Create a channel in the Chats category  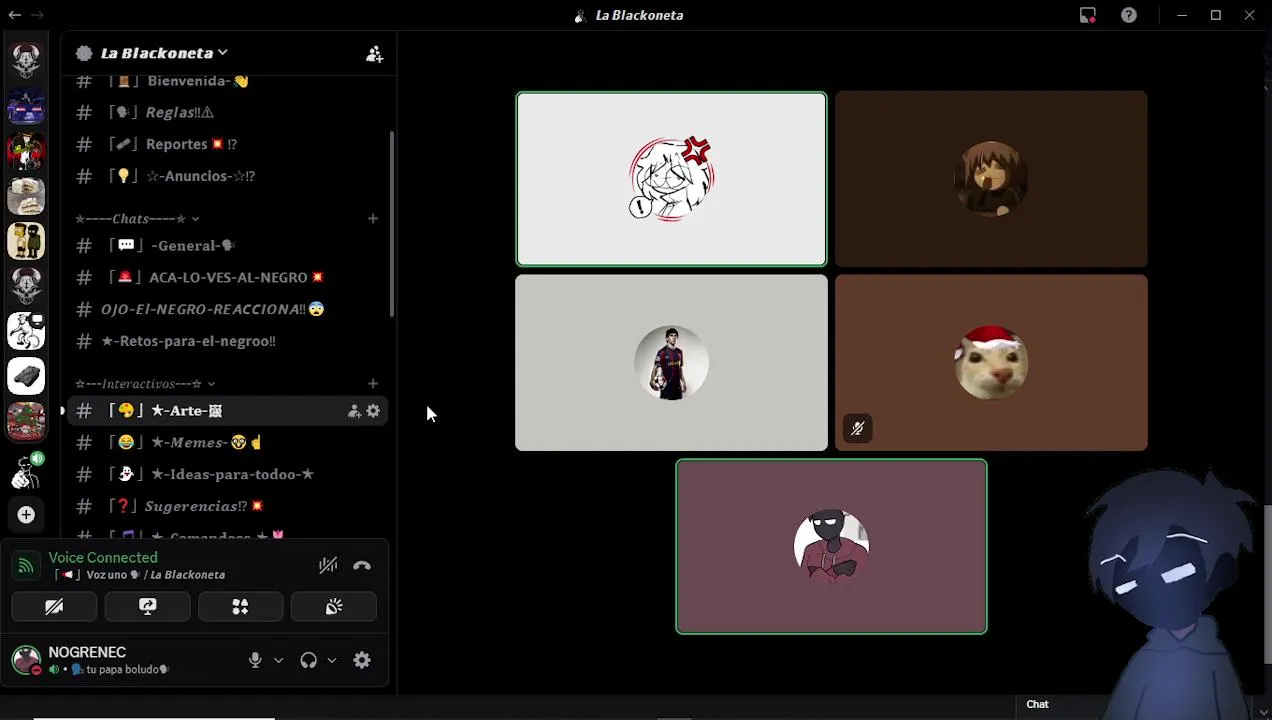pyautogui.click(x=373, y=219)
